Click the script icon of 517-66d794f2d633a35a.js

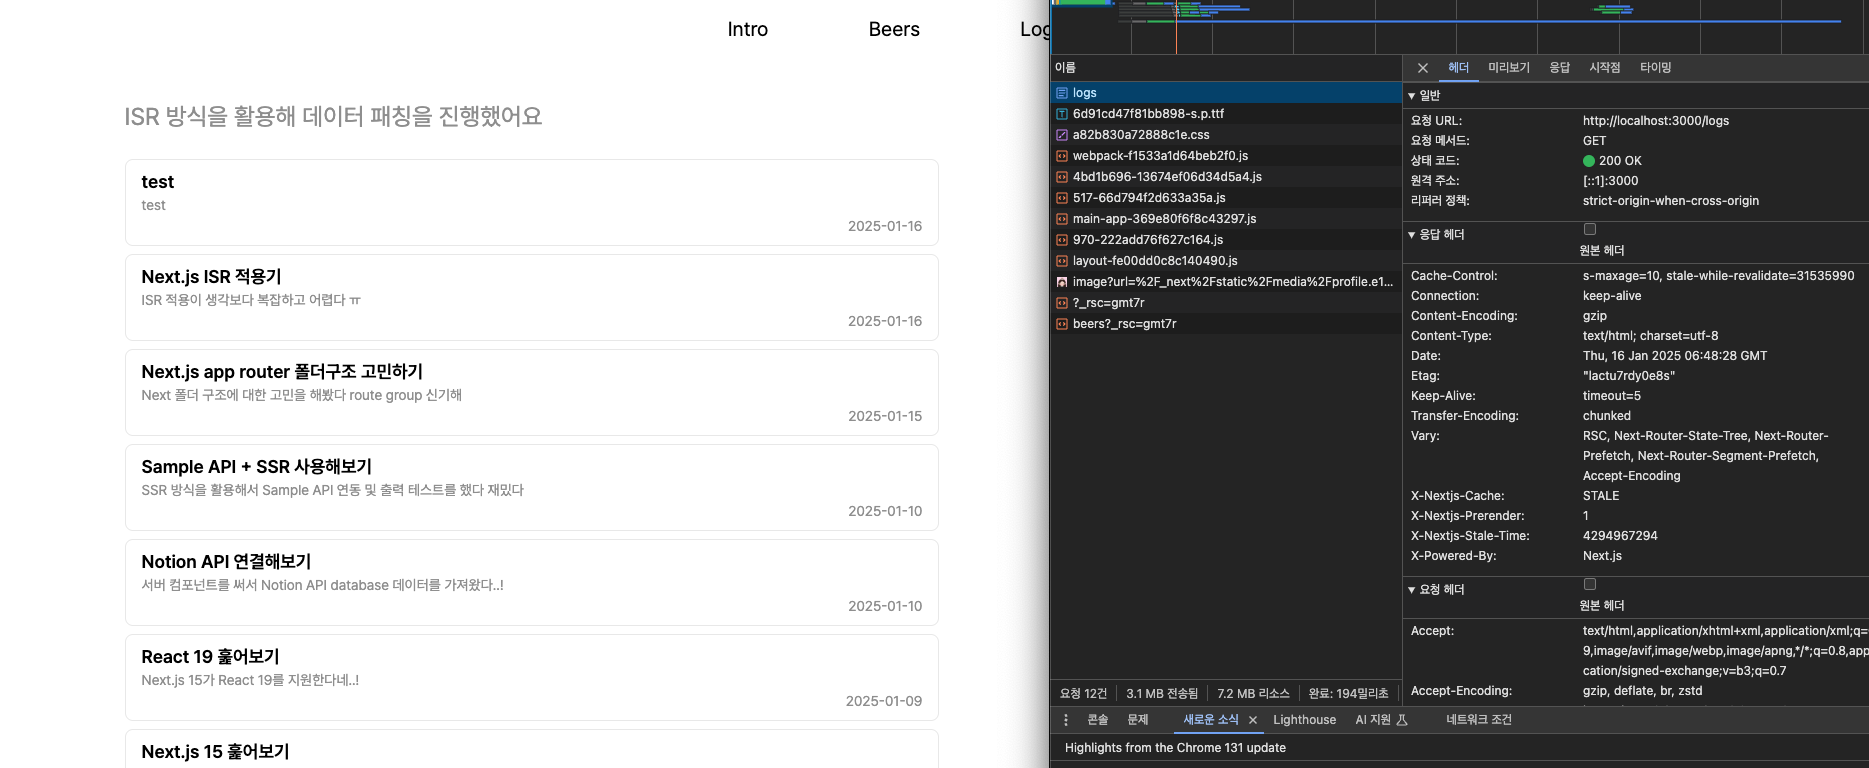pyautogui.click(x=1062, y=198)
